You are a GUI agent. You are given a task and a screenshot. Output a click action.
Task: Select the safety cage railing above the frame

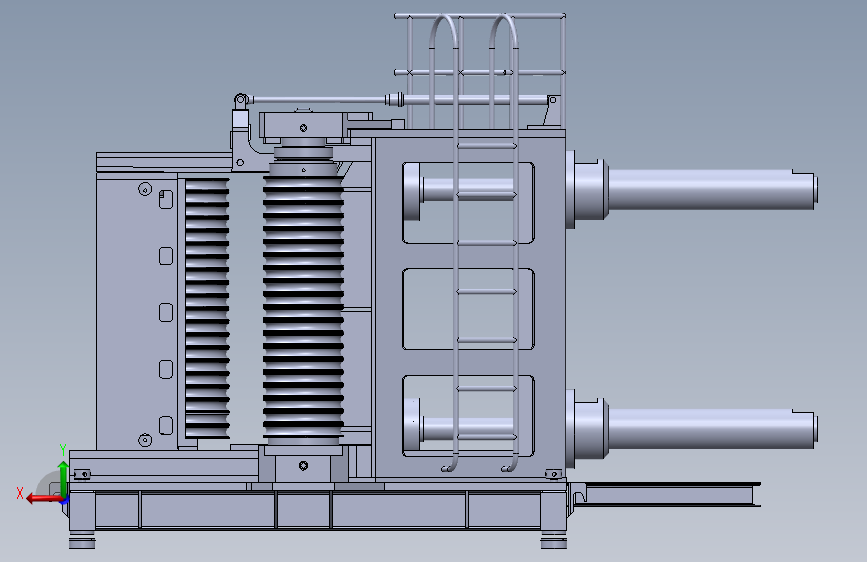click(x=480, y=71)
